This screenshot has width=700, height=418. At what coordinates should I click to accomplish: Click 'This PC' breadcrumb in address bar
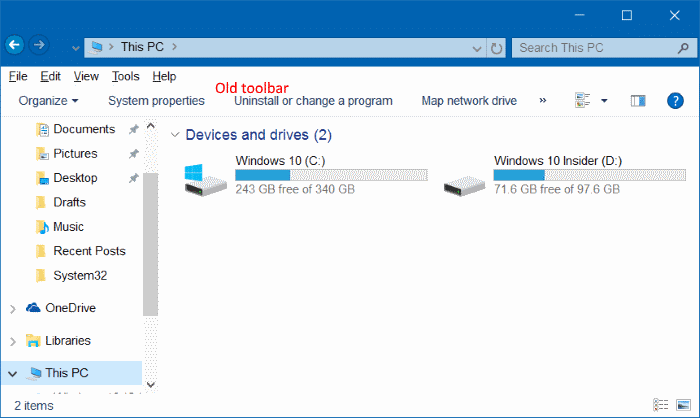(x=142, y=47)
